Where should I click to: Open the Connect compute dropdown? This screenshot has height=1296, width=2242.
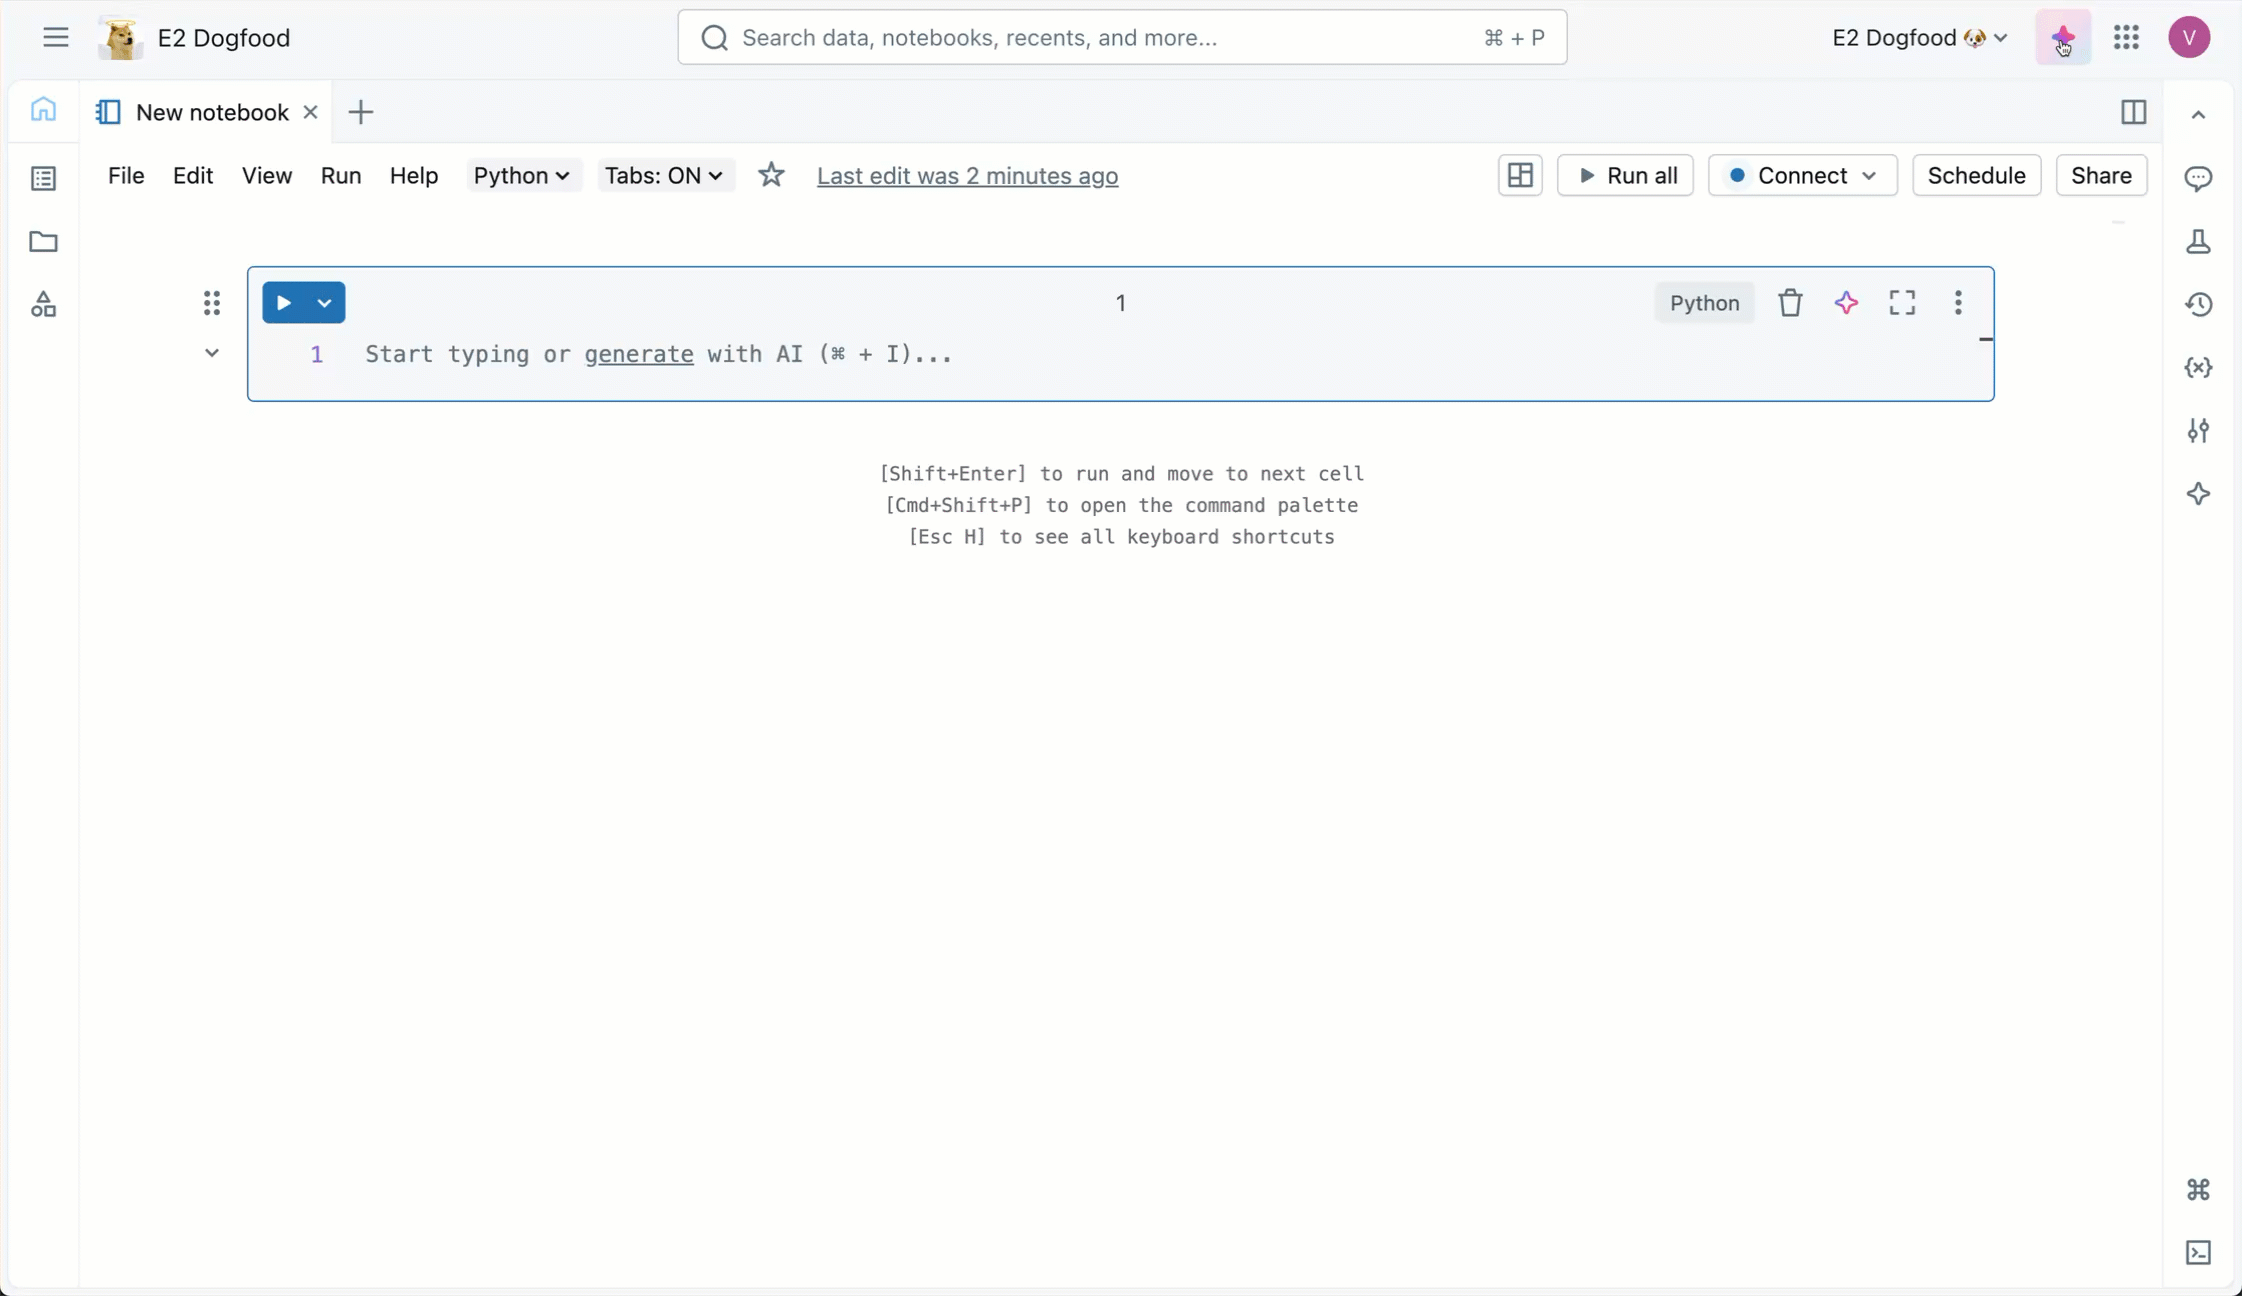1802,175
